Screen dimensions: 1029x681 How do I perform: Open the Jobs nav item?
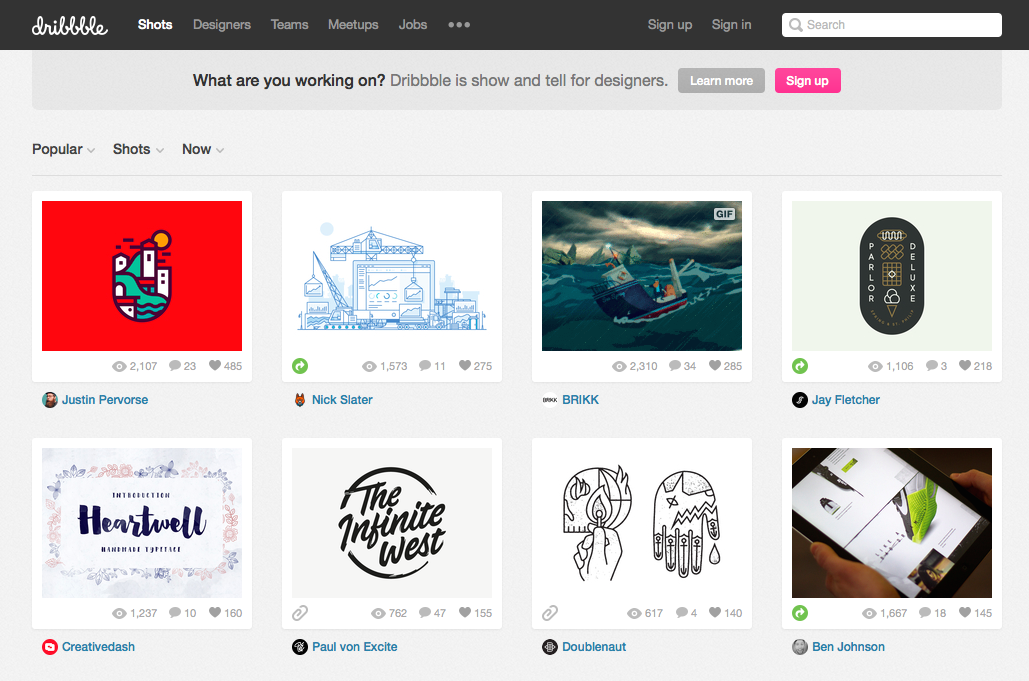click(x=413, y=25)
